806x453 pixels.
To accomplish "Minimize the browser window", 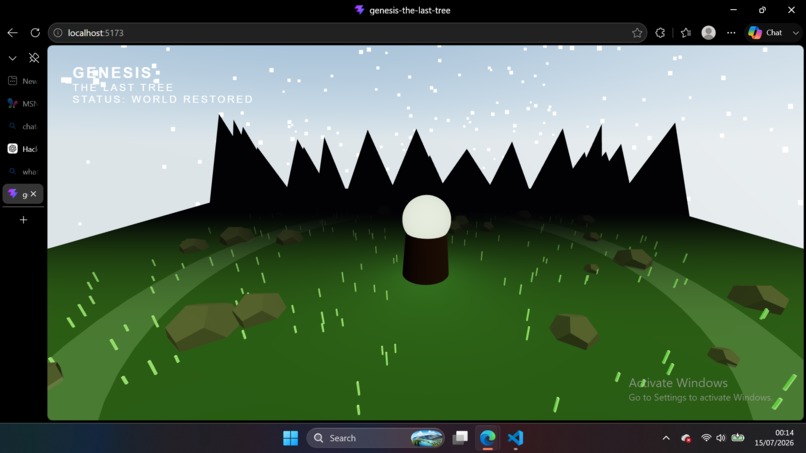I will click(x=734, y=10).
